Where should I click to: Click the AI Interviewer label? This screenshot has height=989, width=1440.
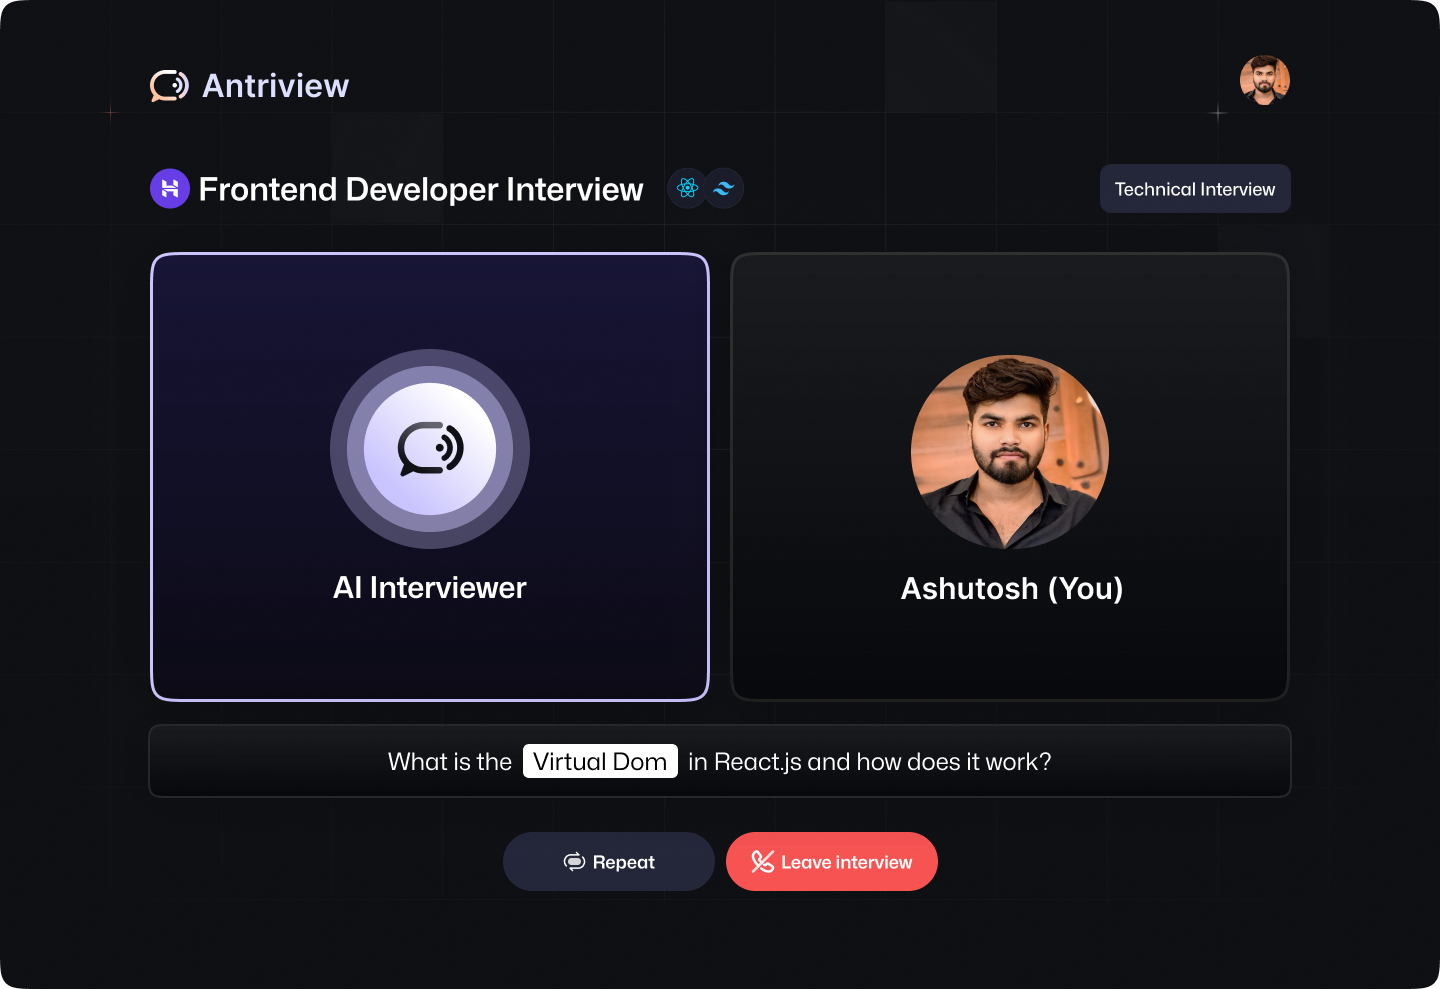[x=430, y=588]
